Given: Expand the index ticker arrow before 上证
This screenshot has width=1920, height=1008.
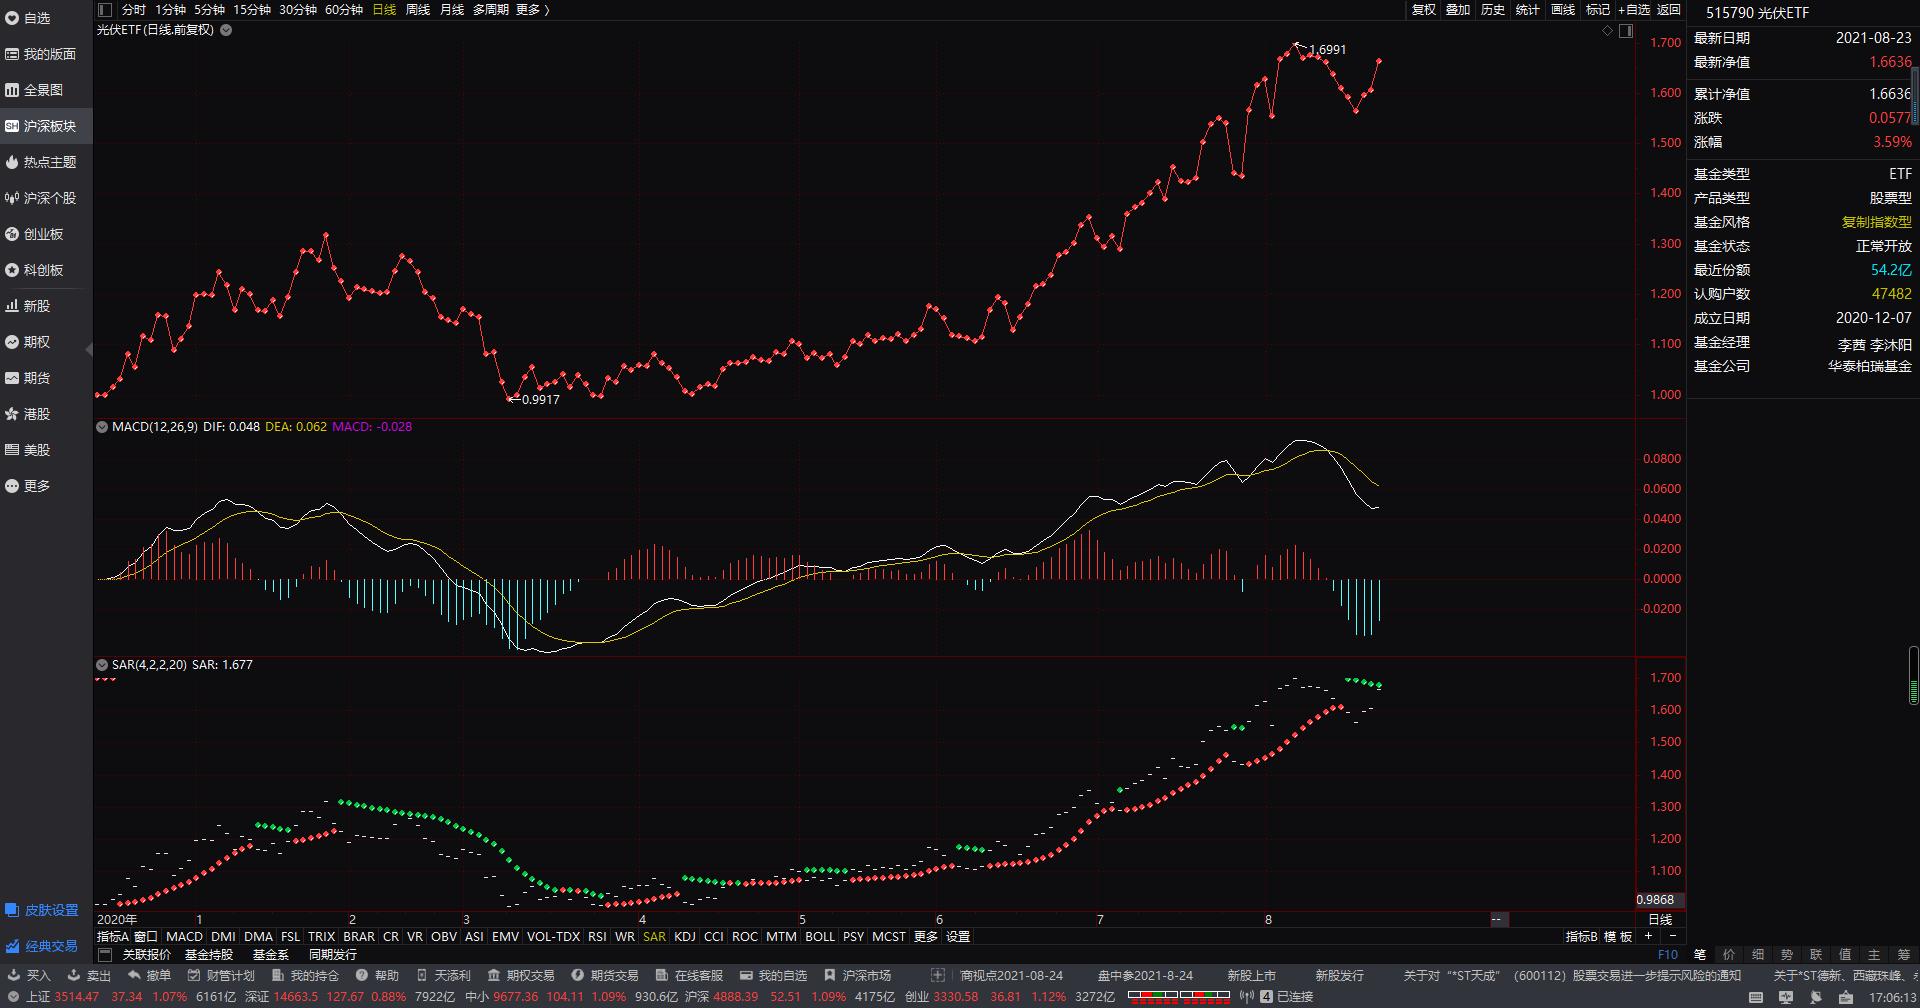Looking at the screenshot, I should [x=14, y=997].
